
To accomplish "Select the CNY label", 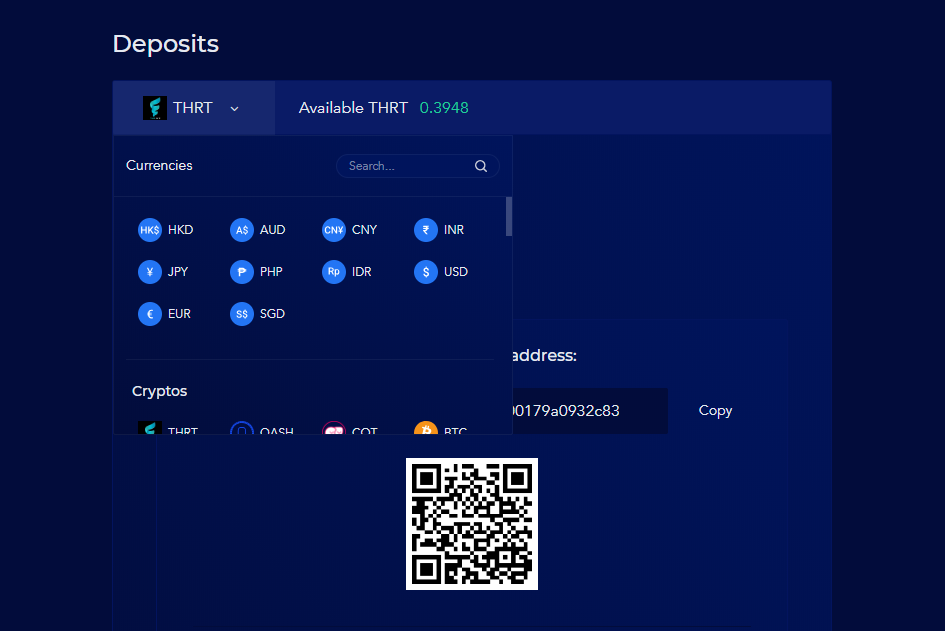I will point(365,230).
